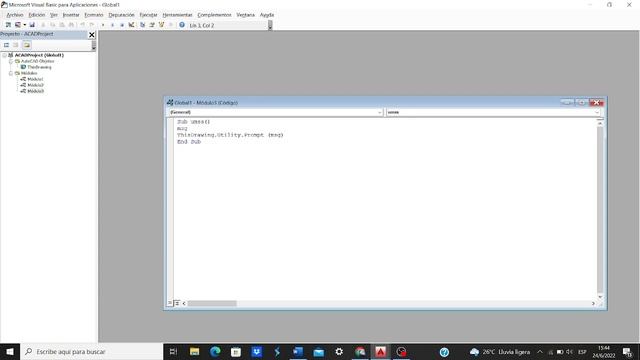Click weather 26°C Lluvia ligera widget
Viewport: 640px width, 360px height.
tap(500, 351)
